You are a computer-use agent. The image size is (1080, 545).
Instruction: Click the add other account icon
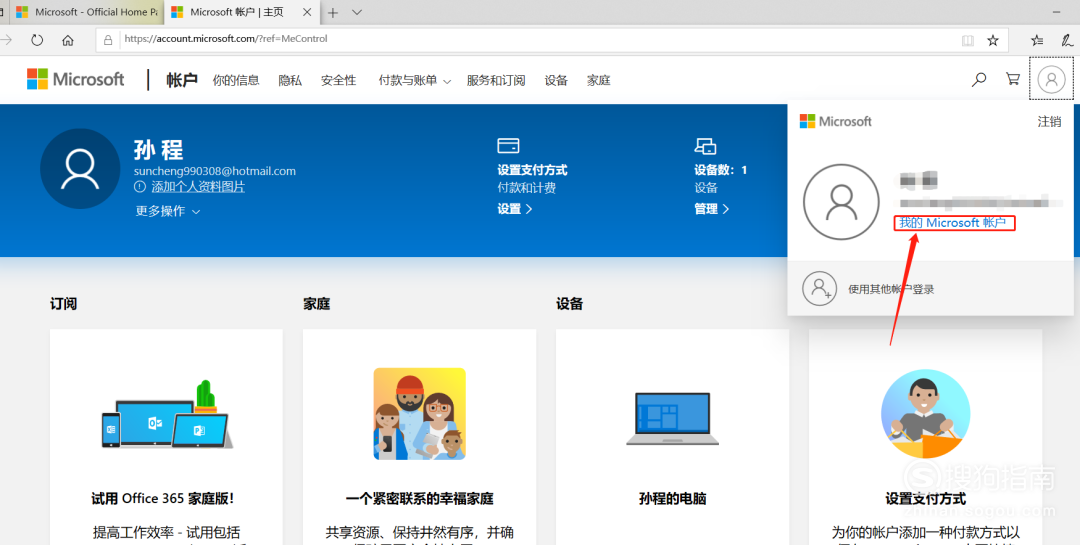click(820, 288)
